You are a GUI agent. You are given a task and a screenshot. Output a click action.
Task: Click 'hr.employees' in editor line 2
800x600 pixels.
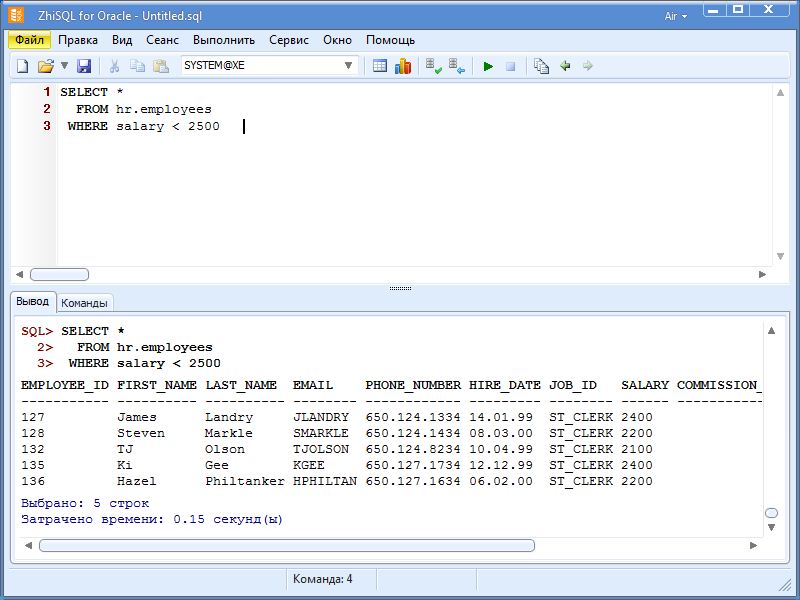(x=163, y=109)
